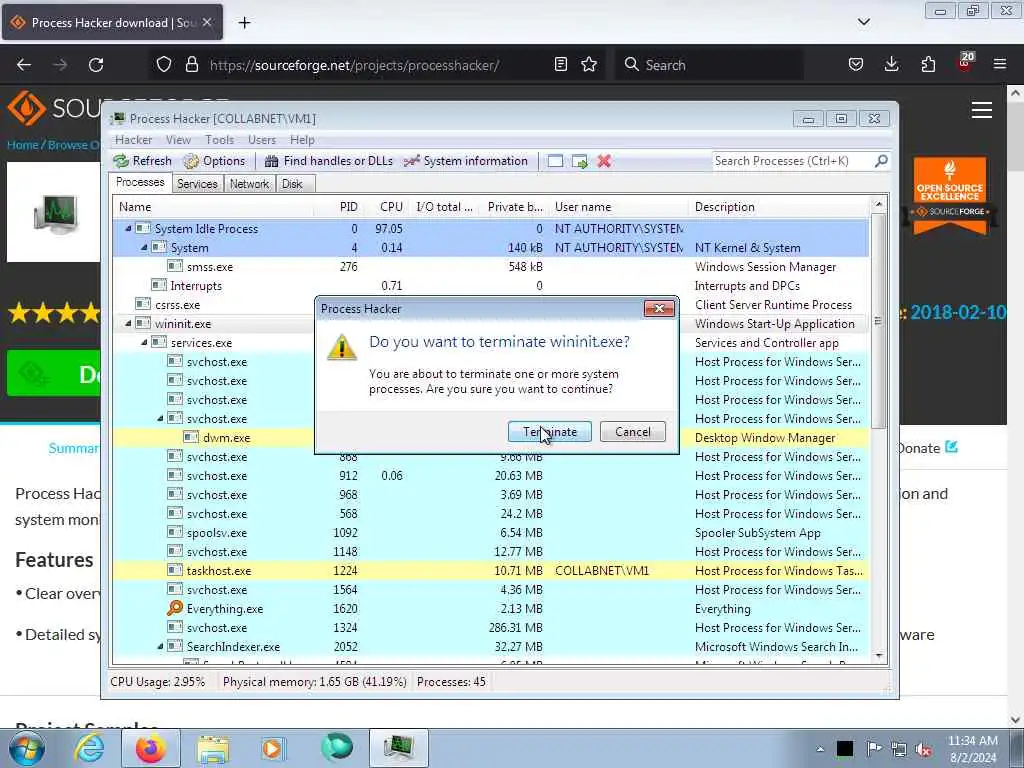Viewport: 1024px width, 768px height.
Task: Sort by the User name column
Action: (x=617, y=207)
